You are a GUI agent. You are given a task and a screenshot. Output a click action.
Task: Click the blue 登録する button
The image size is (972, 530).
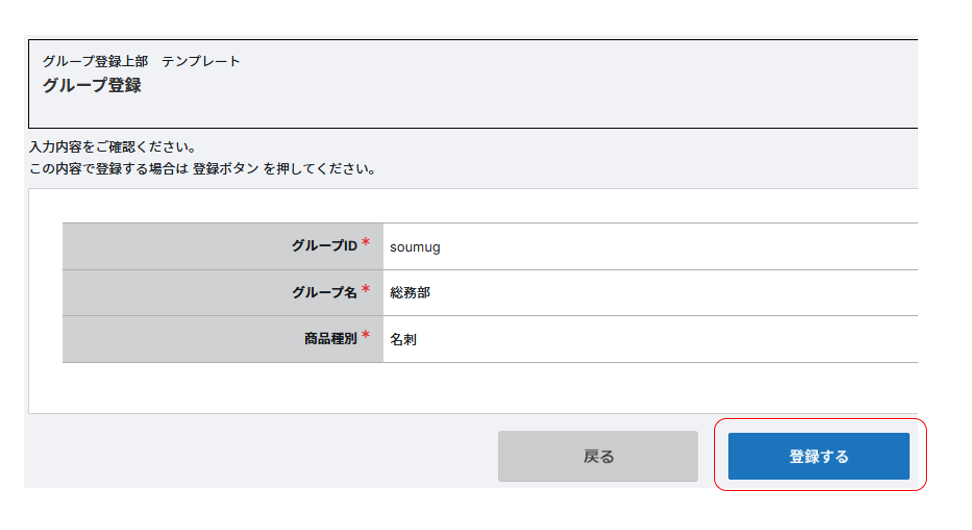818,457
